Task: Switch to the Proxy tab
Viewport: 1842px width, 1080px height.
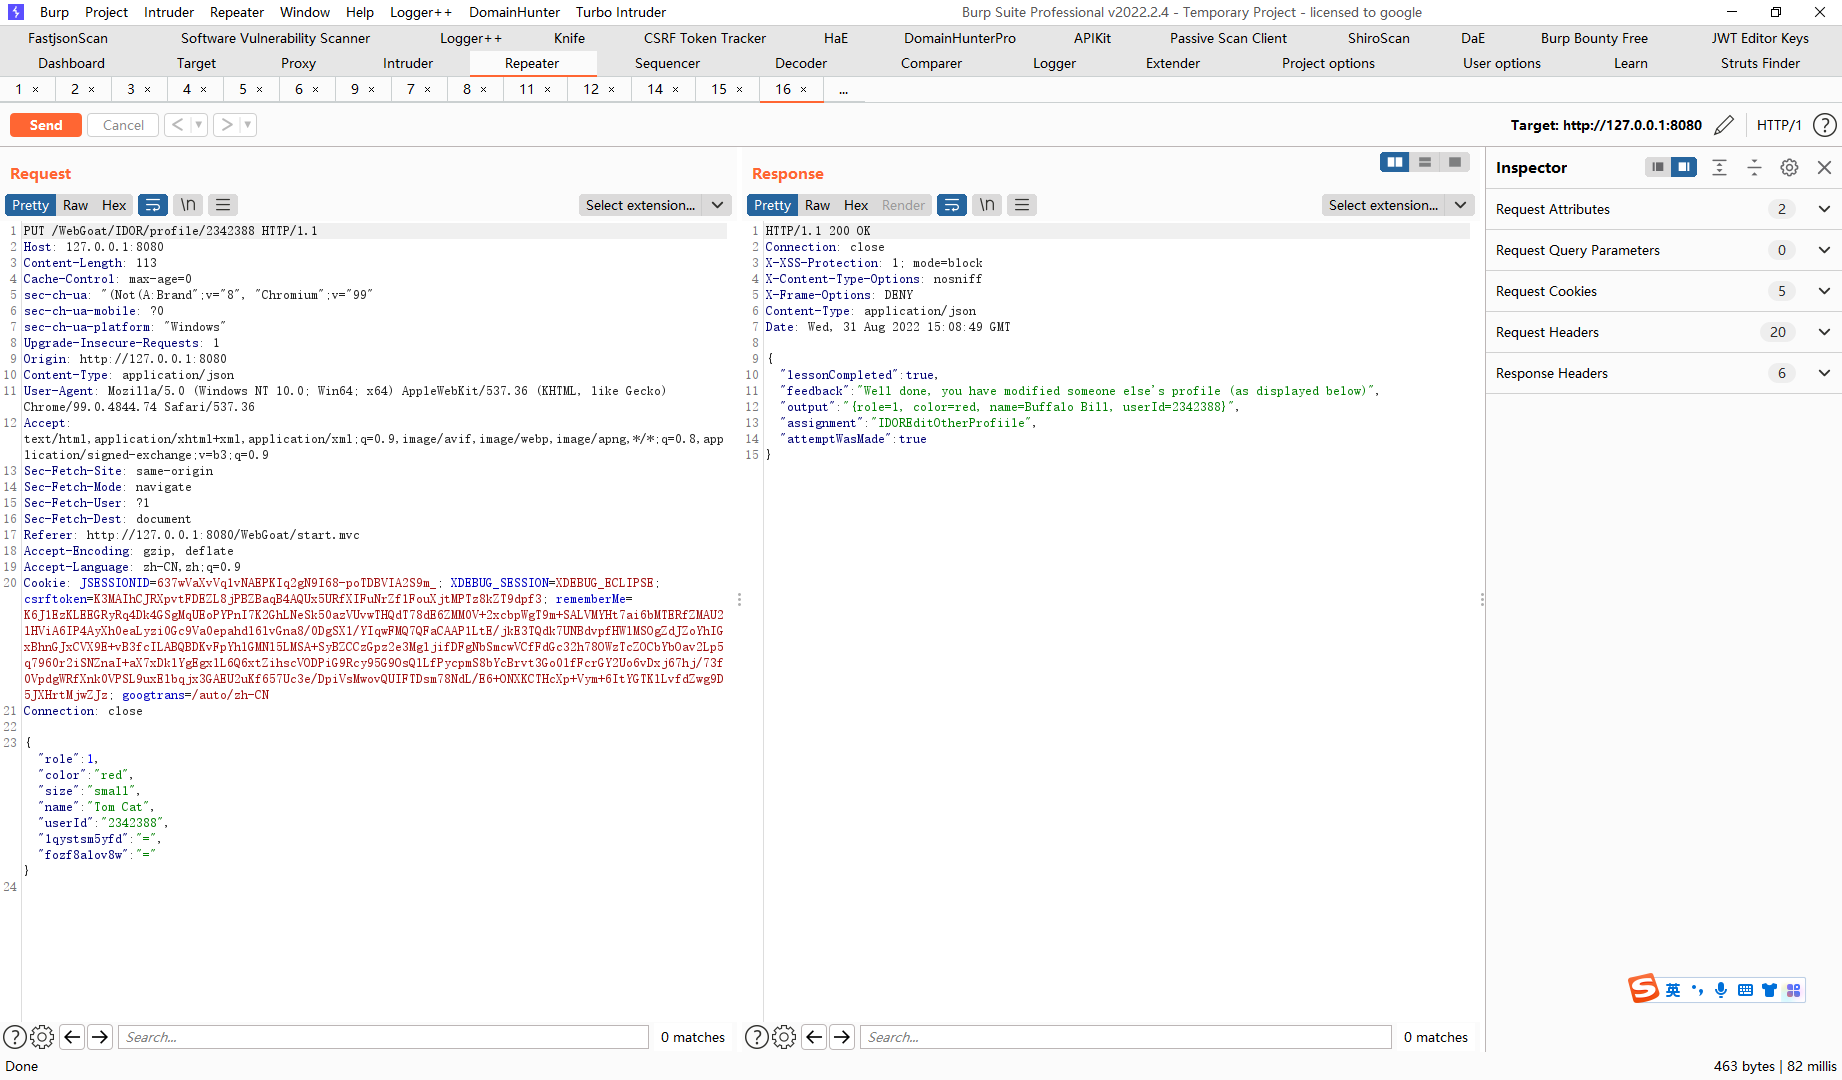Action: point(298,63)
